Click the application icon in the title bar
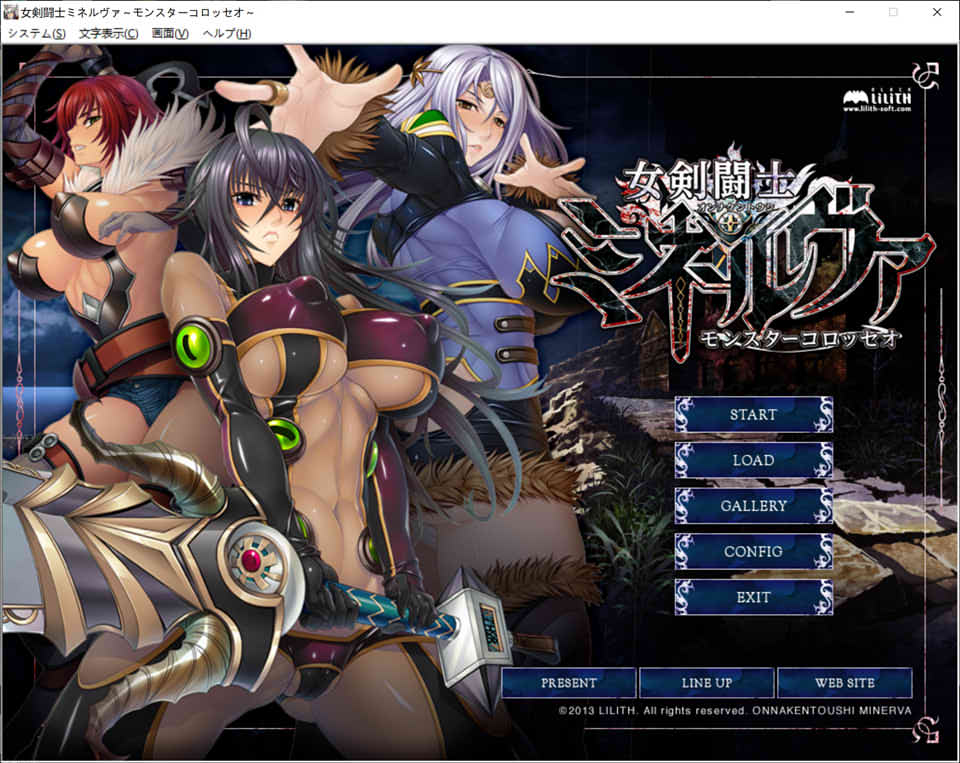960x763 pixels. (10, 12)
